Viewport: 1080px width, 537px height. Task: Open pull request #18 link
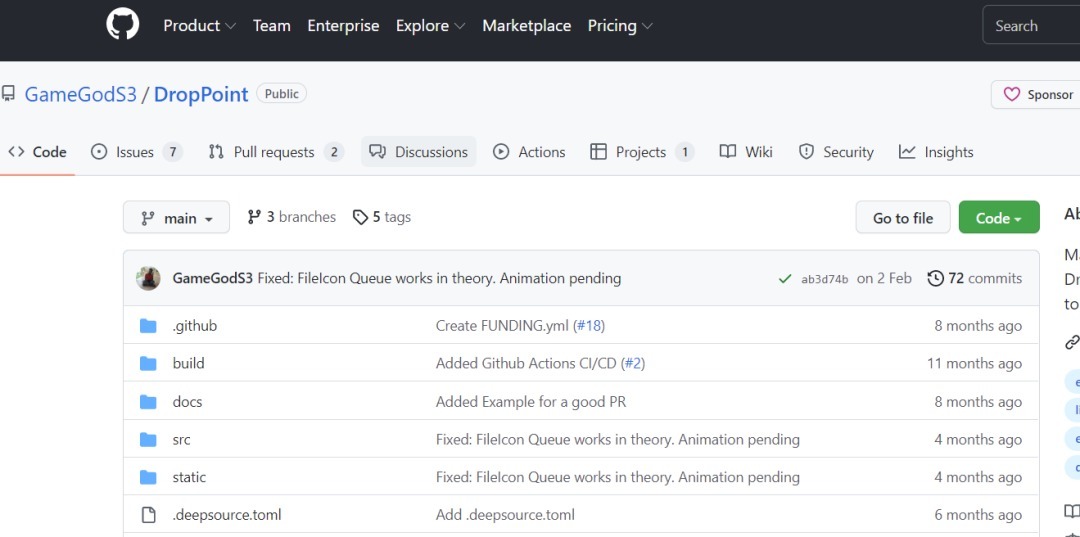click(x=589, y=326)
